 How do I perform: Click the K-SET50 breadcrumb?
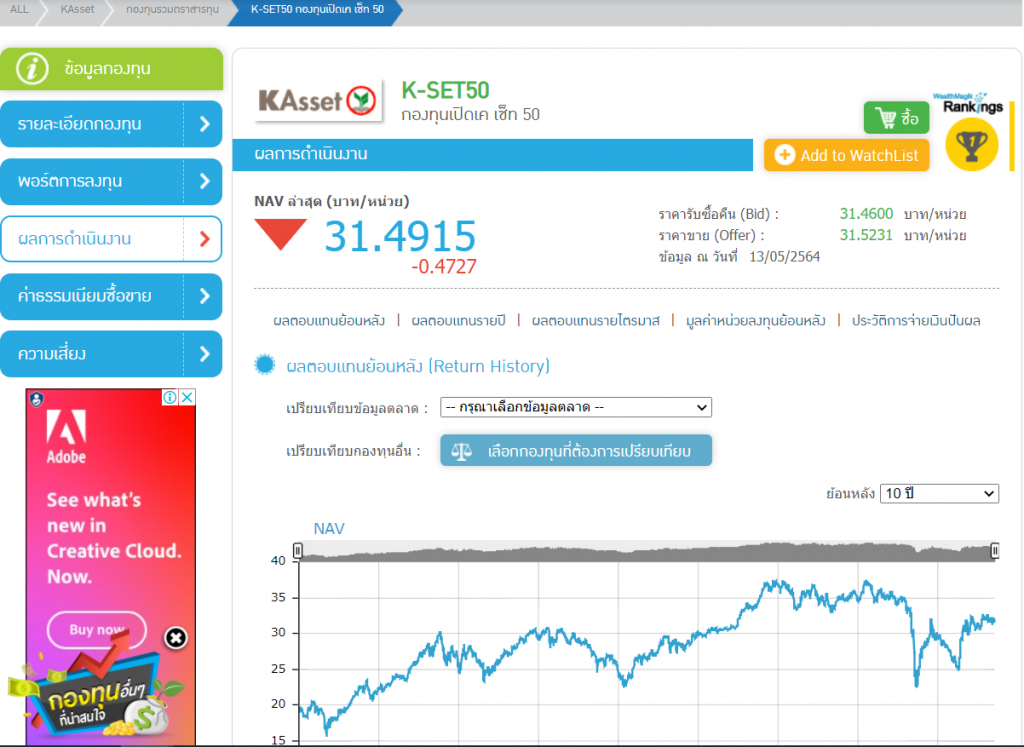(317, 10)
